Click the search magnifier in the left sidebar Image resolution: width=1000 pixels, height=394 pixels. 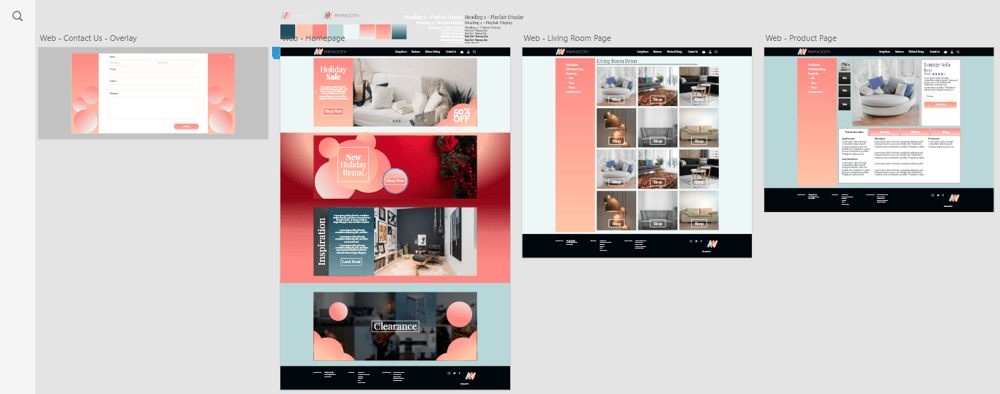(17, 16)
